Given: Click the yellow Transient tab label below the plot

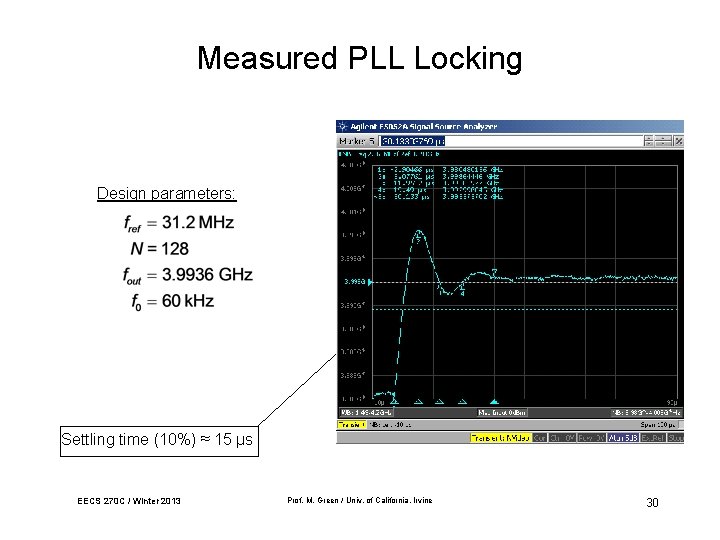Looking at the screenshot, I should (x=351, y=425).
